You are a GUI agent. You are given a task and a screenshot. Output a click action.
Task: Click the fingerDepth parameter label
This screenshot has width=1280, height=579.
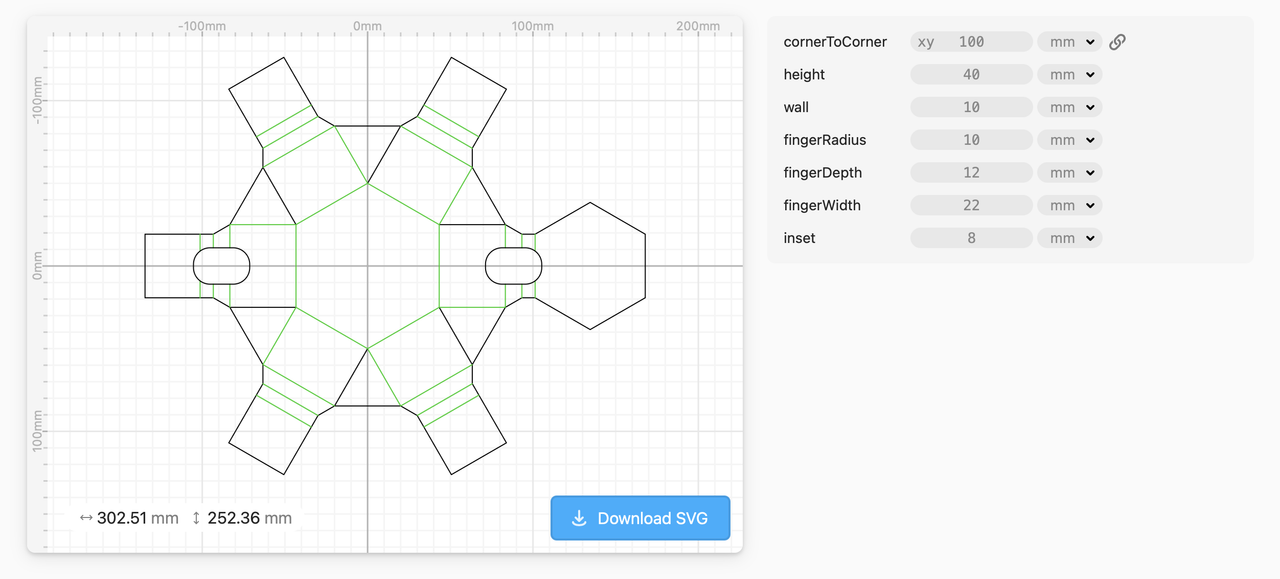[823, 172]
